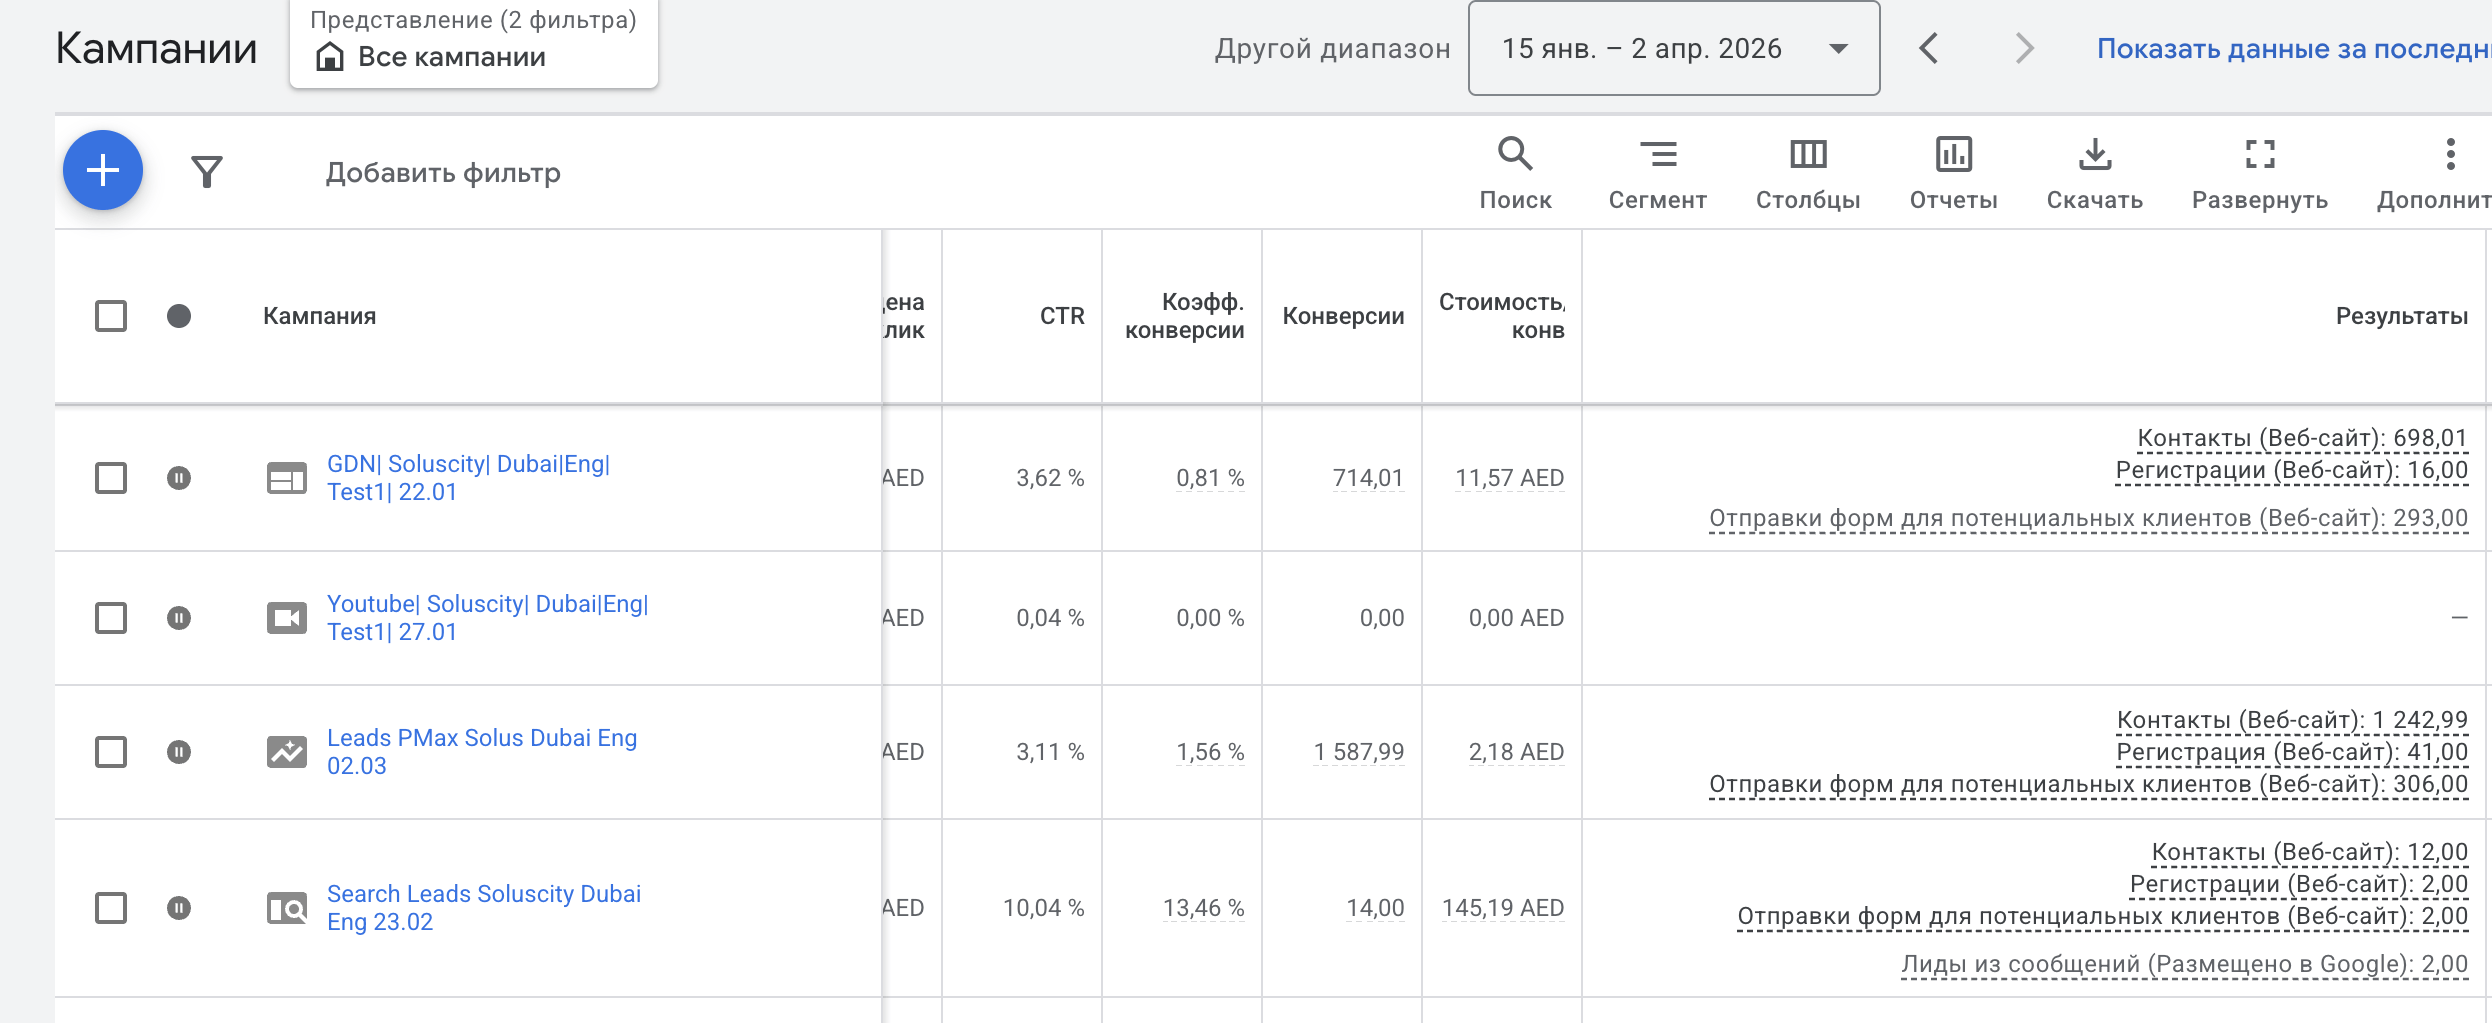Open status dropdown for Youtube Soluscity campaign

tap(179, 618)
